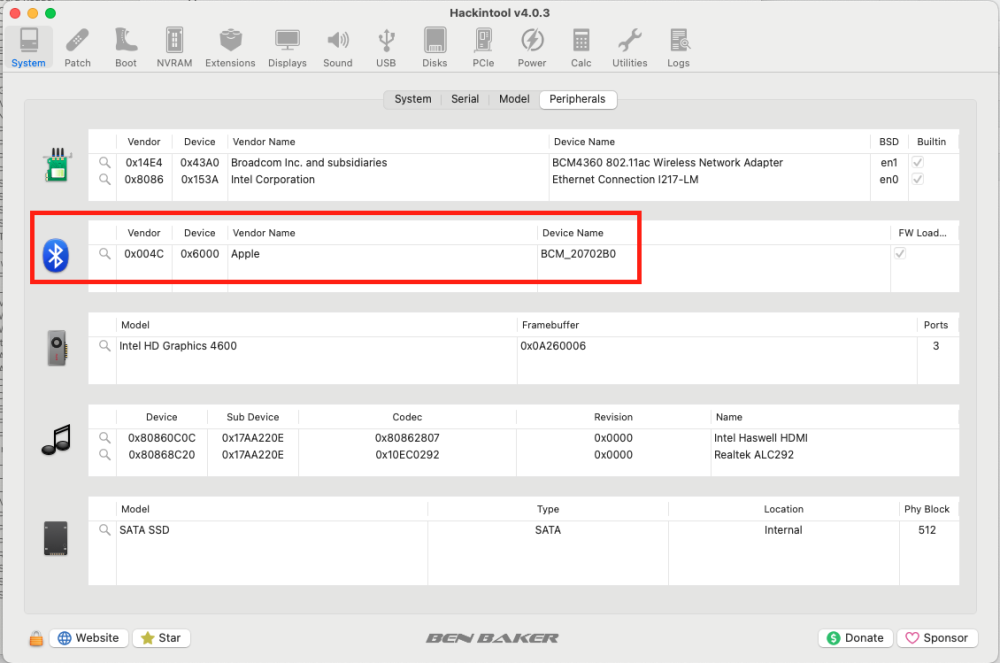Click the Sponsor button
Screen dimensions: 1000x663
937,638
